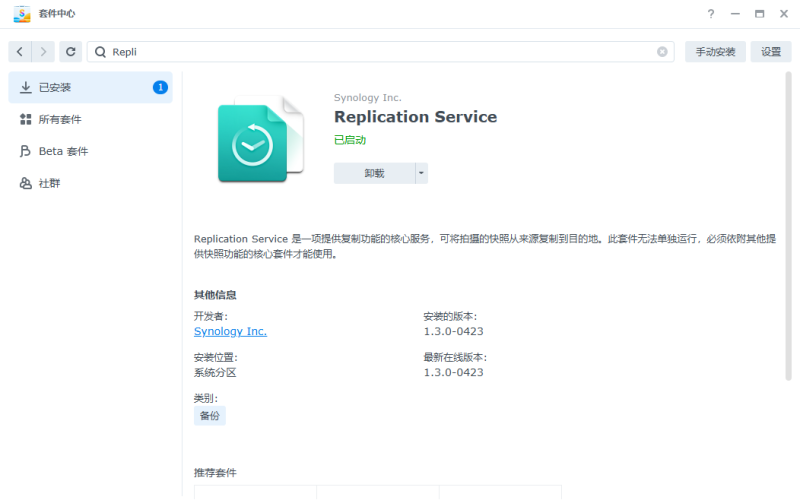800x500 pixels.
Task: Click the 其他信息 heading
Action: pos(215,295)
